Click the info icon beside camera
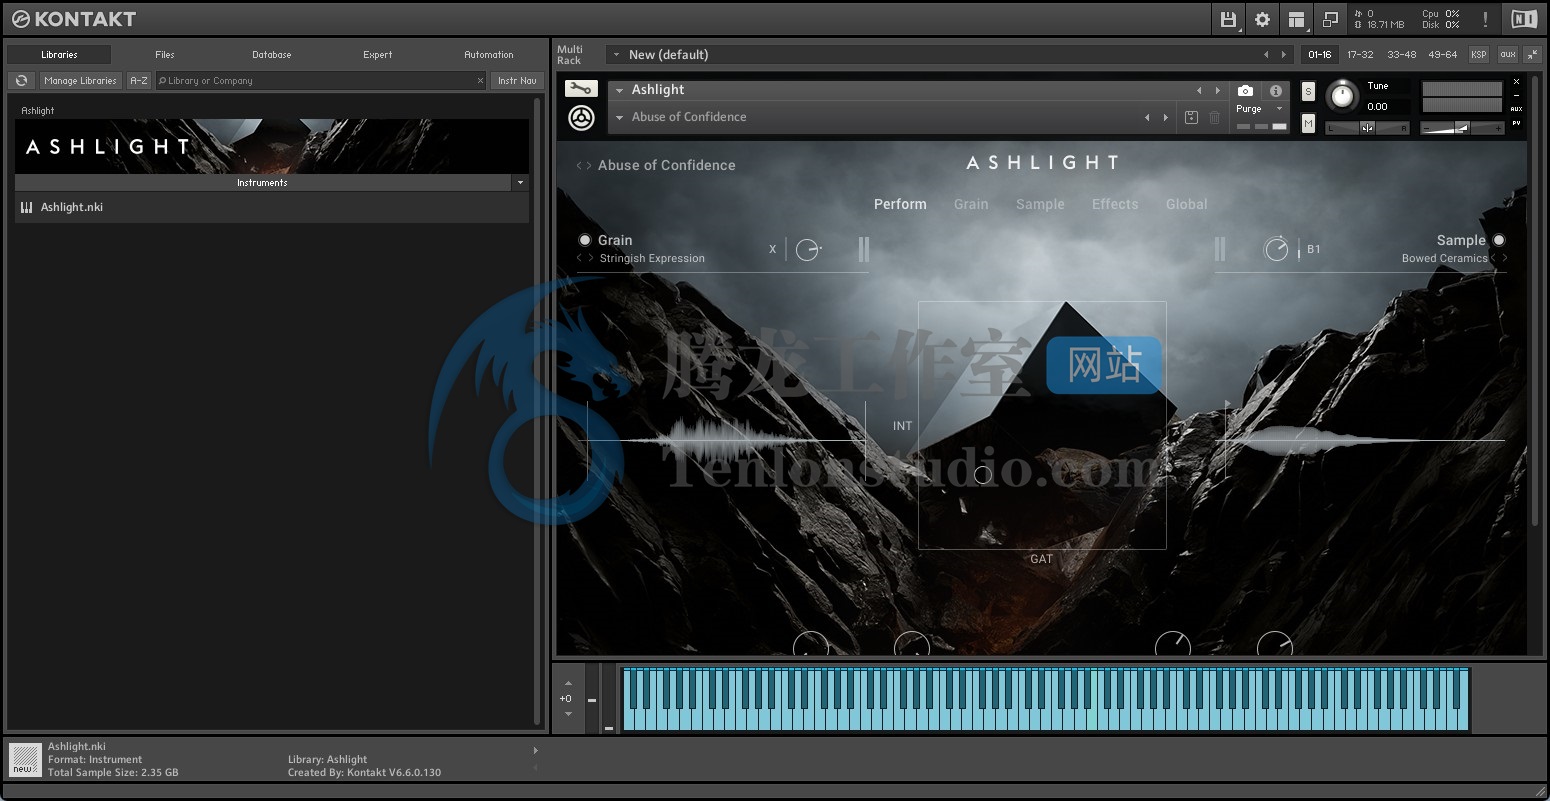This screenshot has height=801, width=1550. pos(1275,91)
